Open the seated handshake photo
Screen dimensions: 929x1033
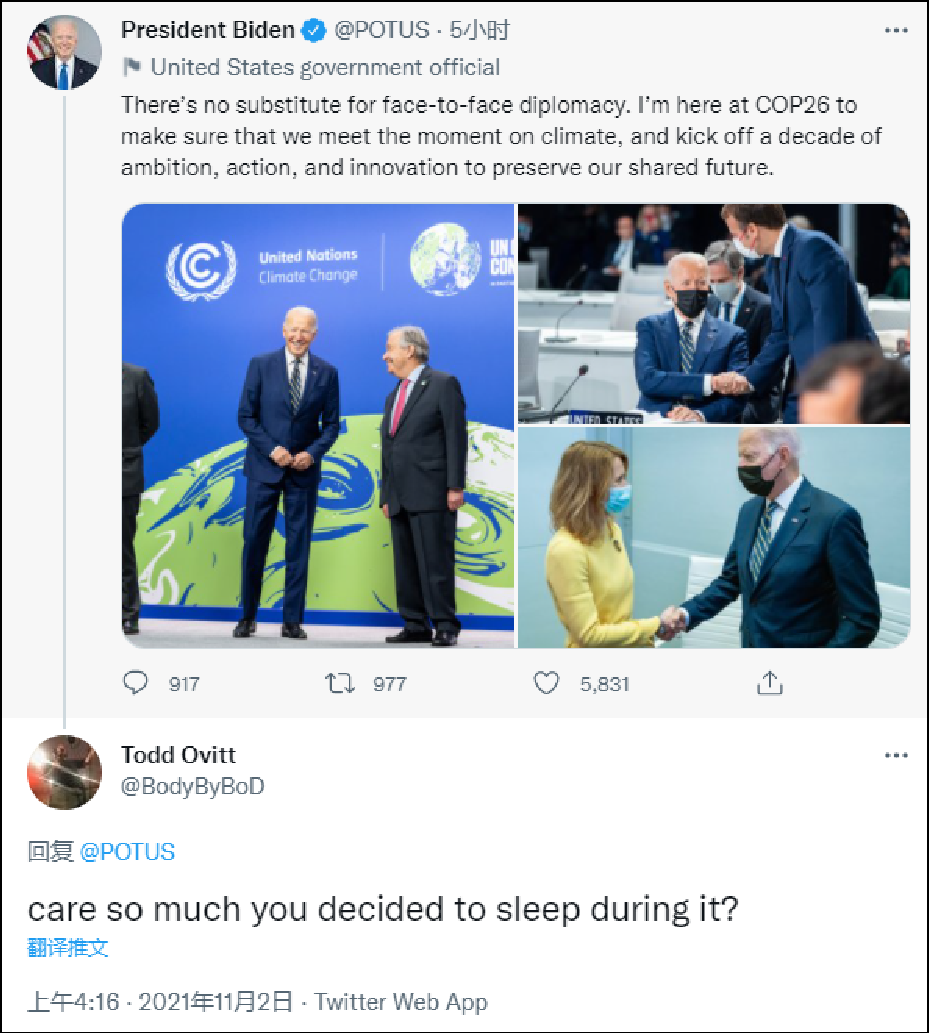pyautogui.click(x=713, y=313)
